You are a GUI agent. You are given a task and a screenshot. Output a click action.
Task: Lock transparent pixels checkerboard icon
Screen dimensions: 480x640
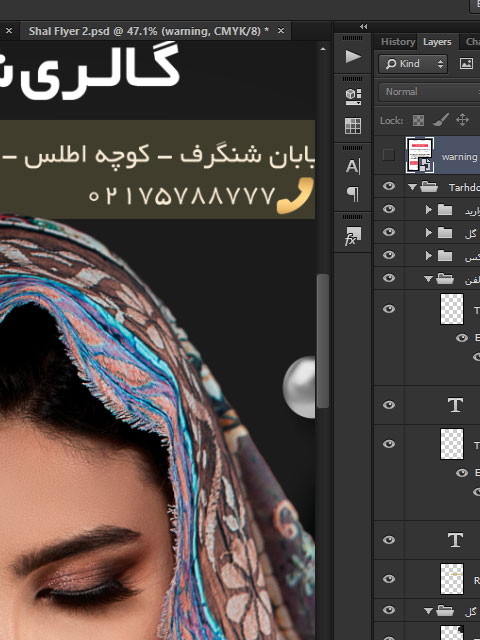(418, 120)
